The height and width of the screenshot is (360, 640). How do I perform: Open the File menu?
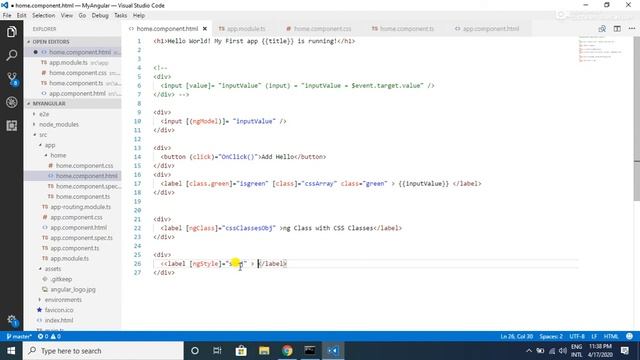[7, 15]
